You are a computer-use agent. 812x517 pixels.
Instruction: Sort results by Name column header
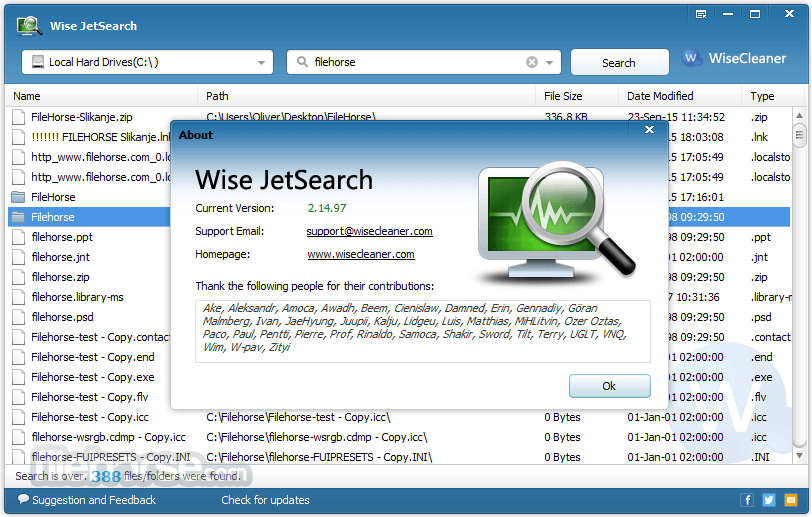(100, 96)
